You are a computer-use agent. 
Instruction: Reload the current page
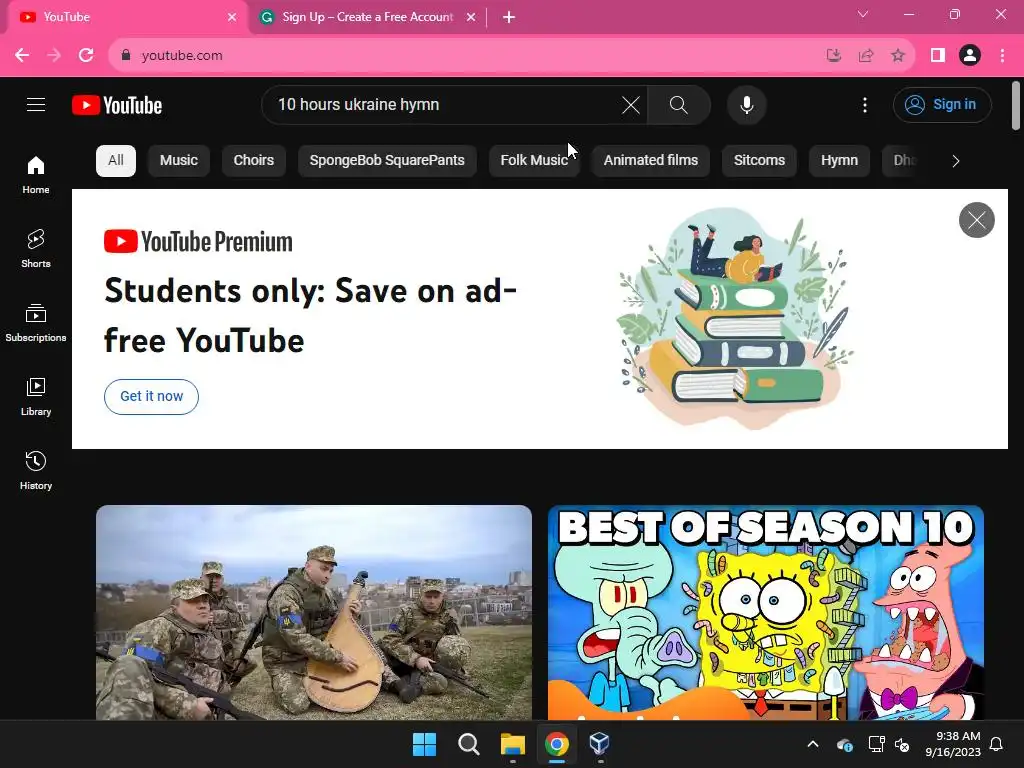click(86, 56)
